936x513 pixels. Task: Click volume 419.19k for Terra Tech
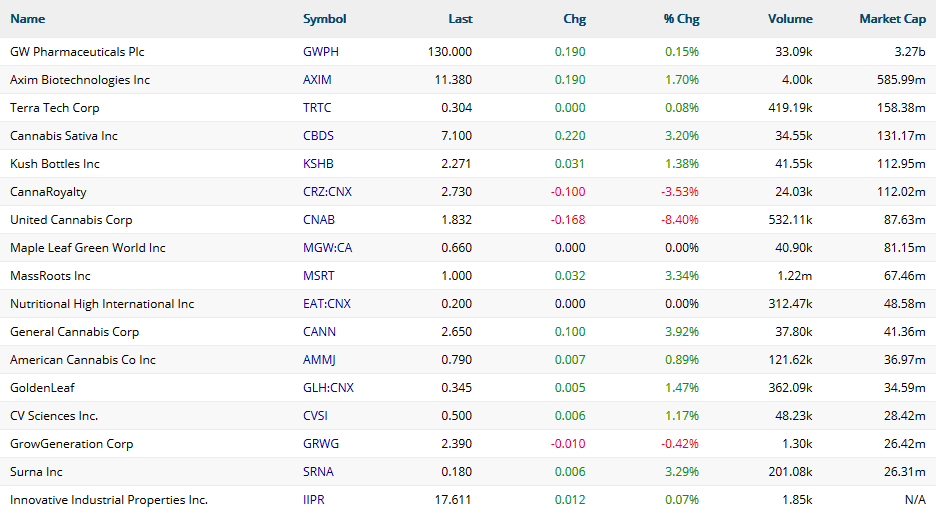tap(790, 108)
